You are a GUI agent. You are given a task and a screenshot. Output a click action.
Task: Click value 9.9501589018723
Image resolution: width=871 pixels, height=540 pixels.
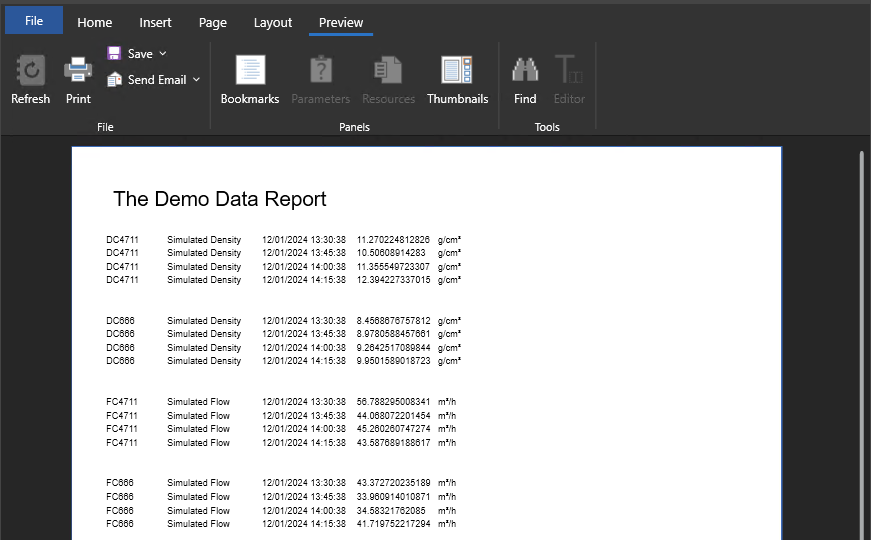pyautogui.click(x=393, y=361)
